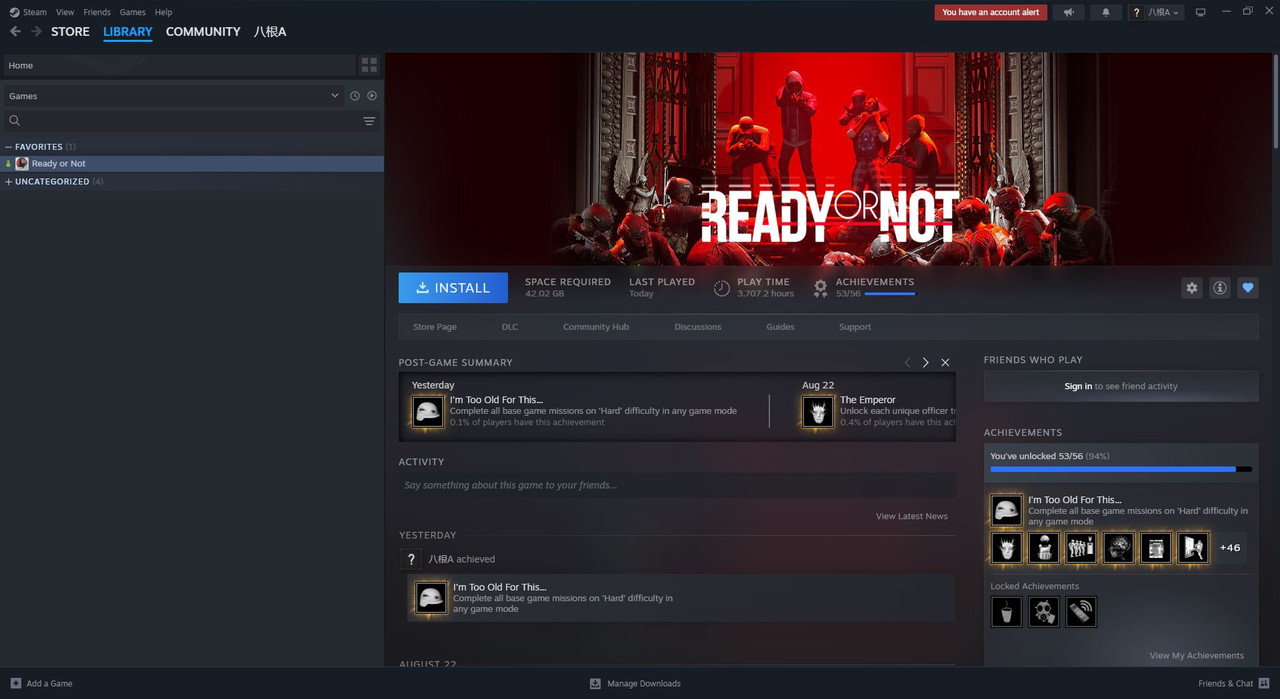The height and width of the screenshot is (699, 1280).
Task: Open game info icon
Action: coord(1219,288)
